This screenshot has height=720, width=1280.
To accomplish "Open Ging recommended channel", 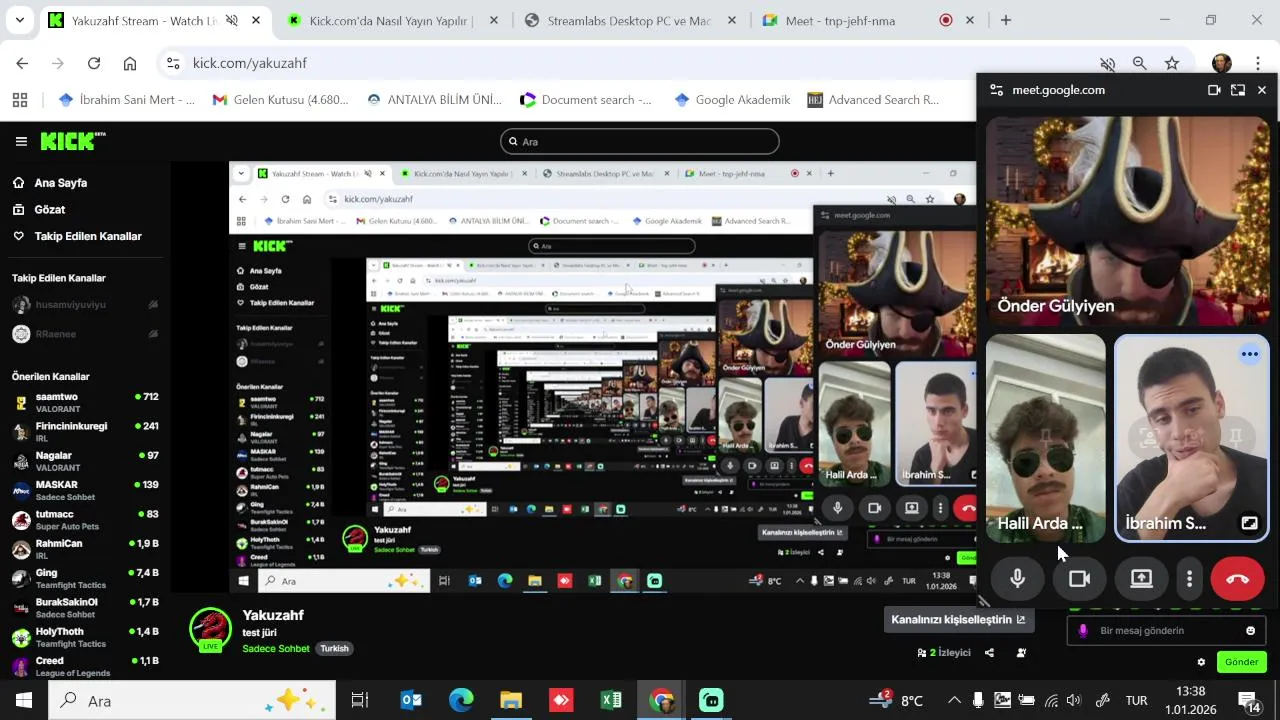I will point(85,578).
